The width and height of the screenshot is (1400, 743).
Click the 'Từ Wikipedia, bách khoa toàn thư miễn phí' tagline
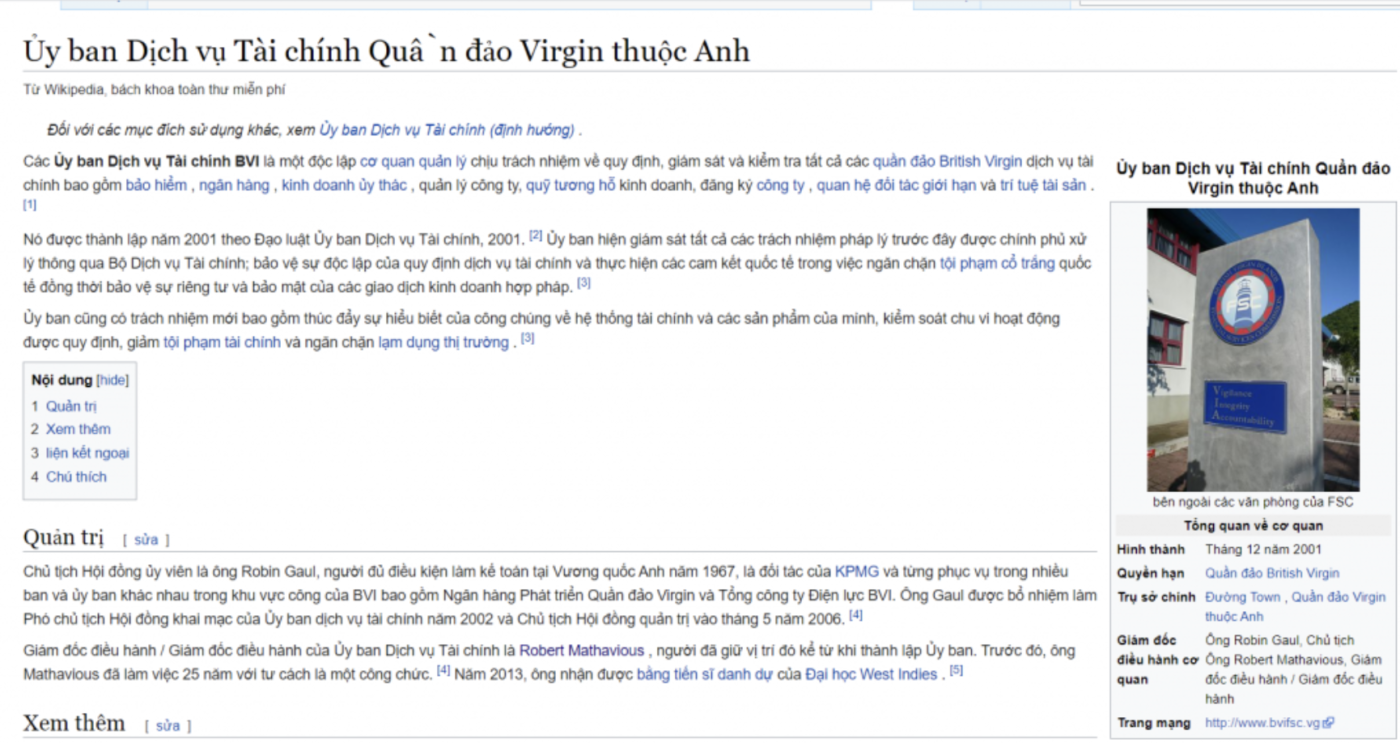pos(154,90)
